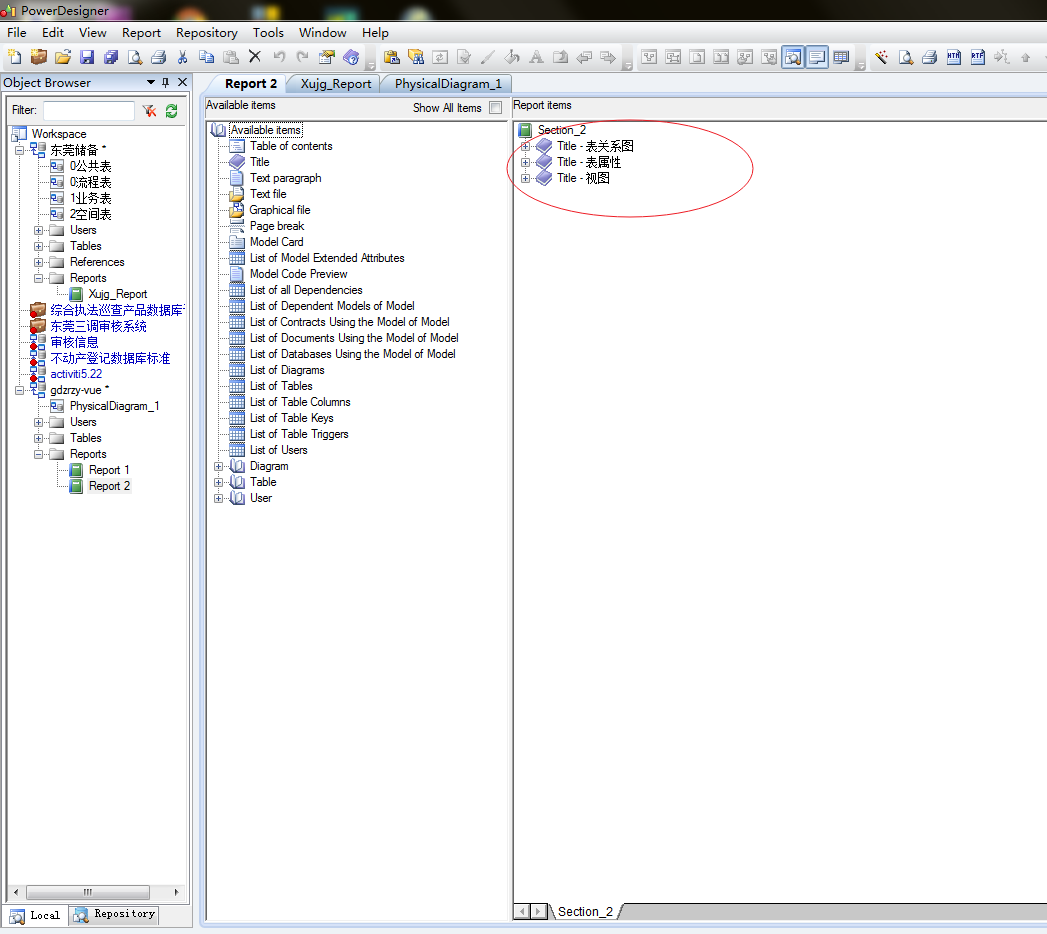Generate the report as RTF
Viewport: 1047px width, 934px height.
point(978,57)
